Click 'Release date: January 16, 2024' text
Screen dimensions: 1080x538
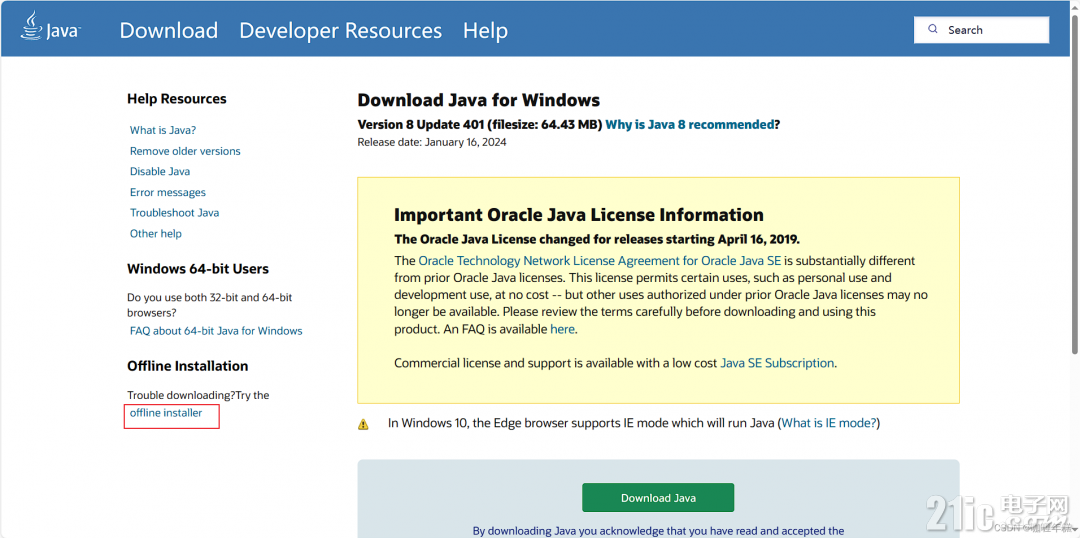pyautogui.click(x=432, y=143)
